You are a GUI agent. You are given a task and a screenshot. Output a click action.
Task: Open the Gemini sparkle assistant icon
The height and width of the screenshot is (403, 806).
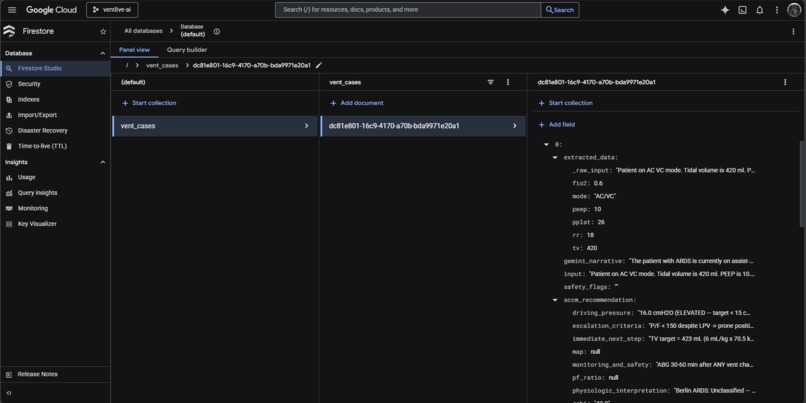click(725, 10)
